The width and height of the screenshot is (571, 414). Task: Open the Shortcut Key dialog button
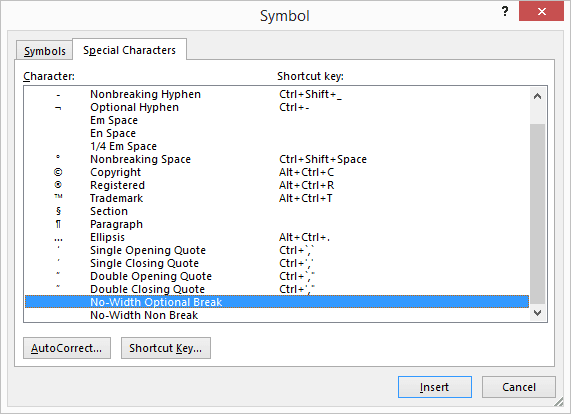[166, 348]
